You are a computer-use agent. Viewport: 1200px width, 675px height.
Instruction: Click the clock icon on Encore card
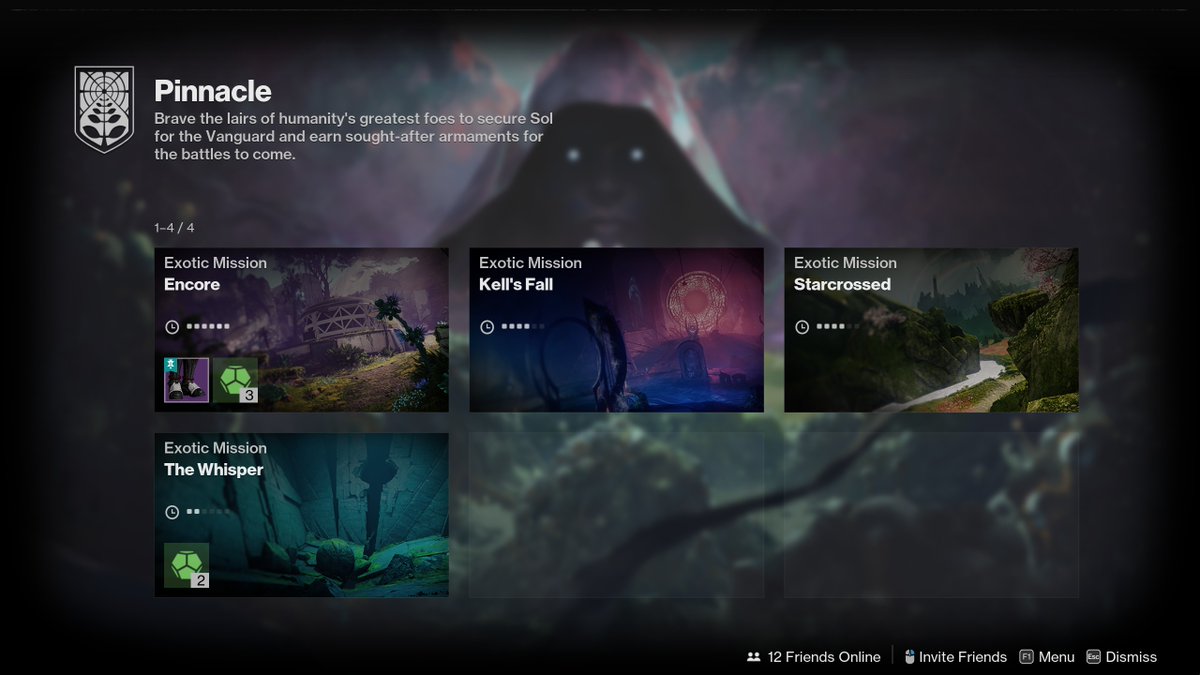[x=172, y=327]
